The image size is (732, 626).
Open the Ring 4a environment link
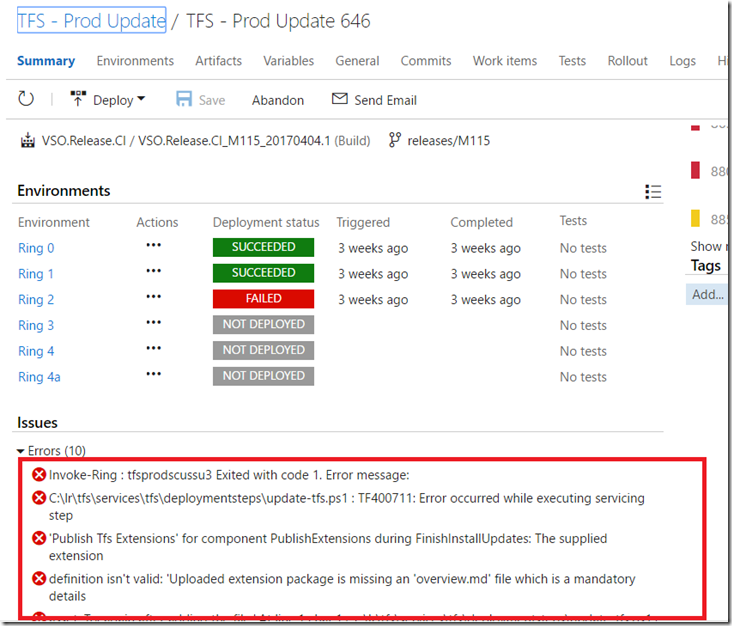pyautogui.click(x=39, y=376)
